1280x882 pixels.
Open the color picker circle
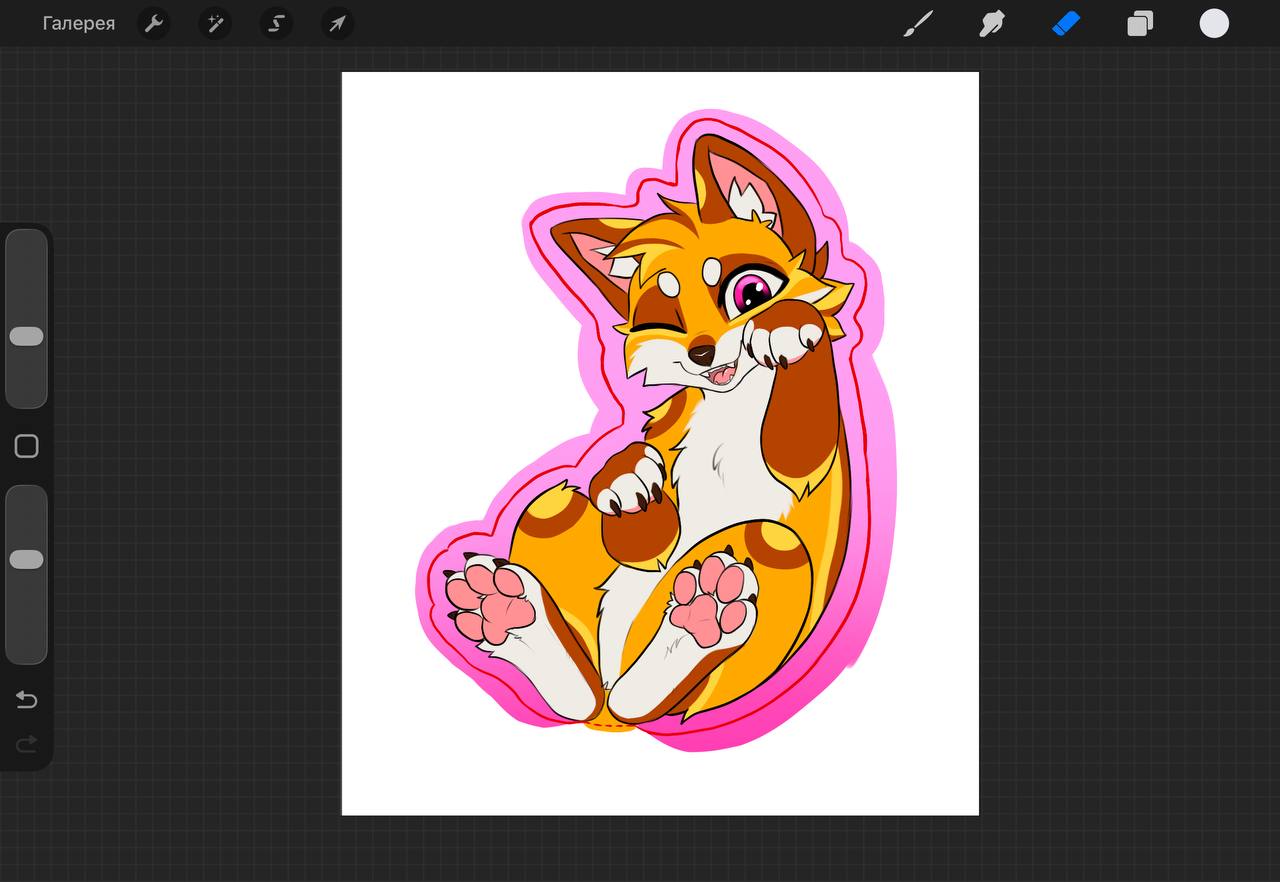pyautogui.click(x=1214, y=23)
